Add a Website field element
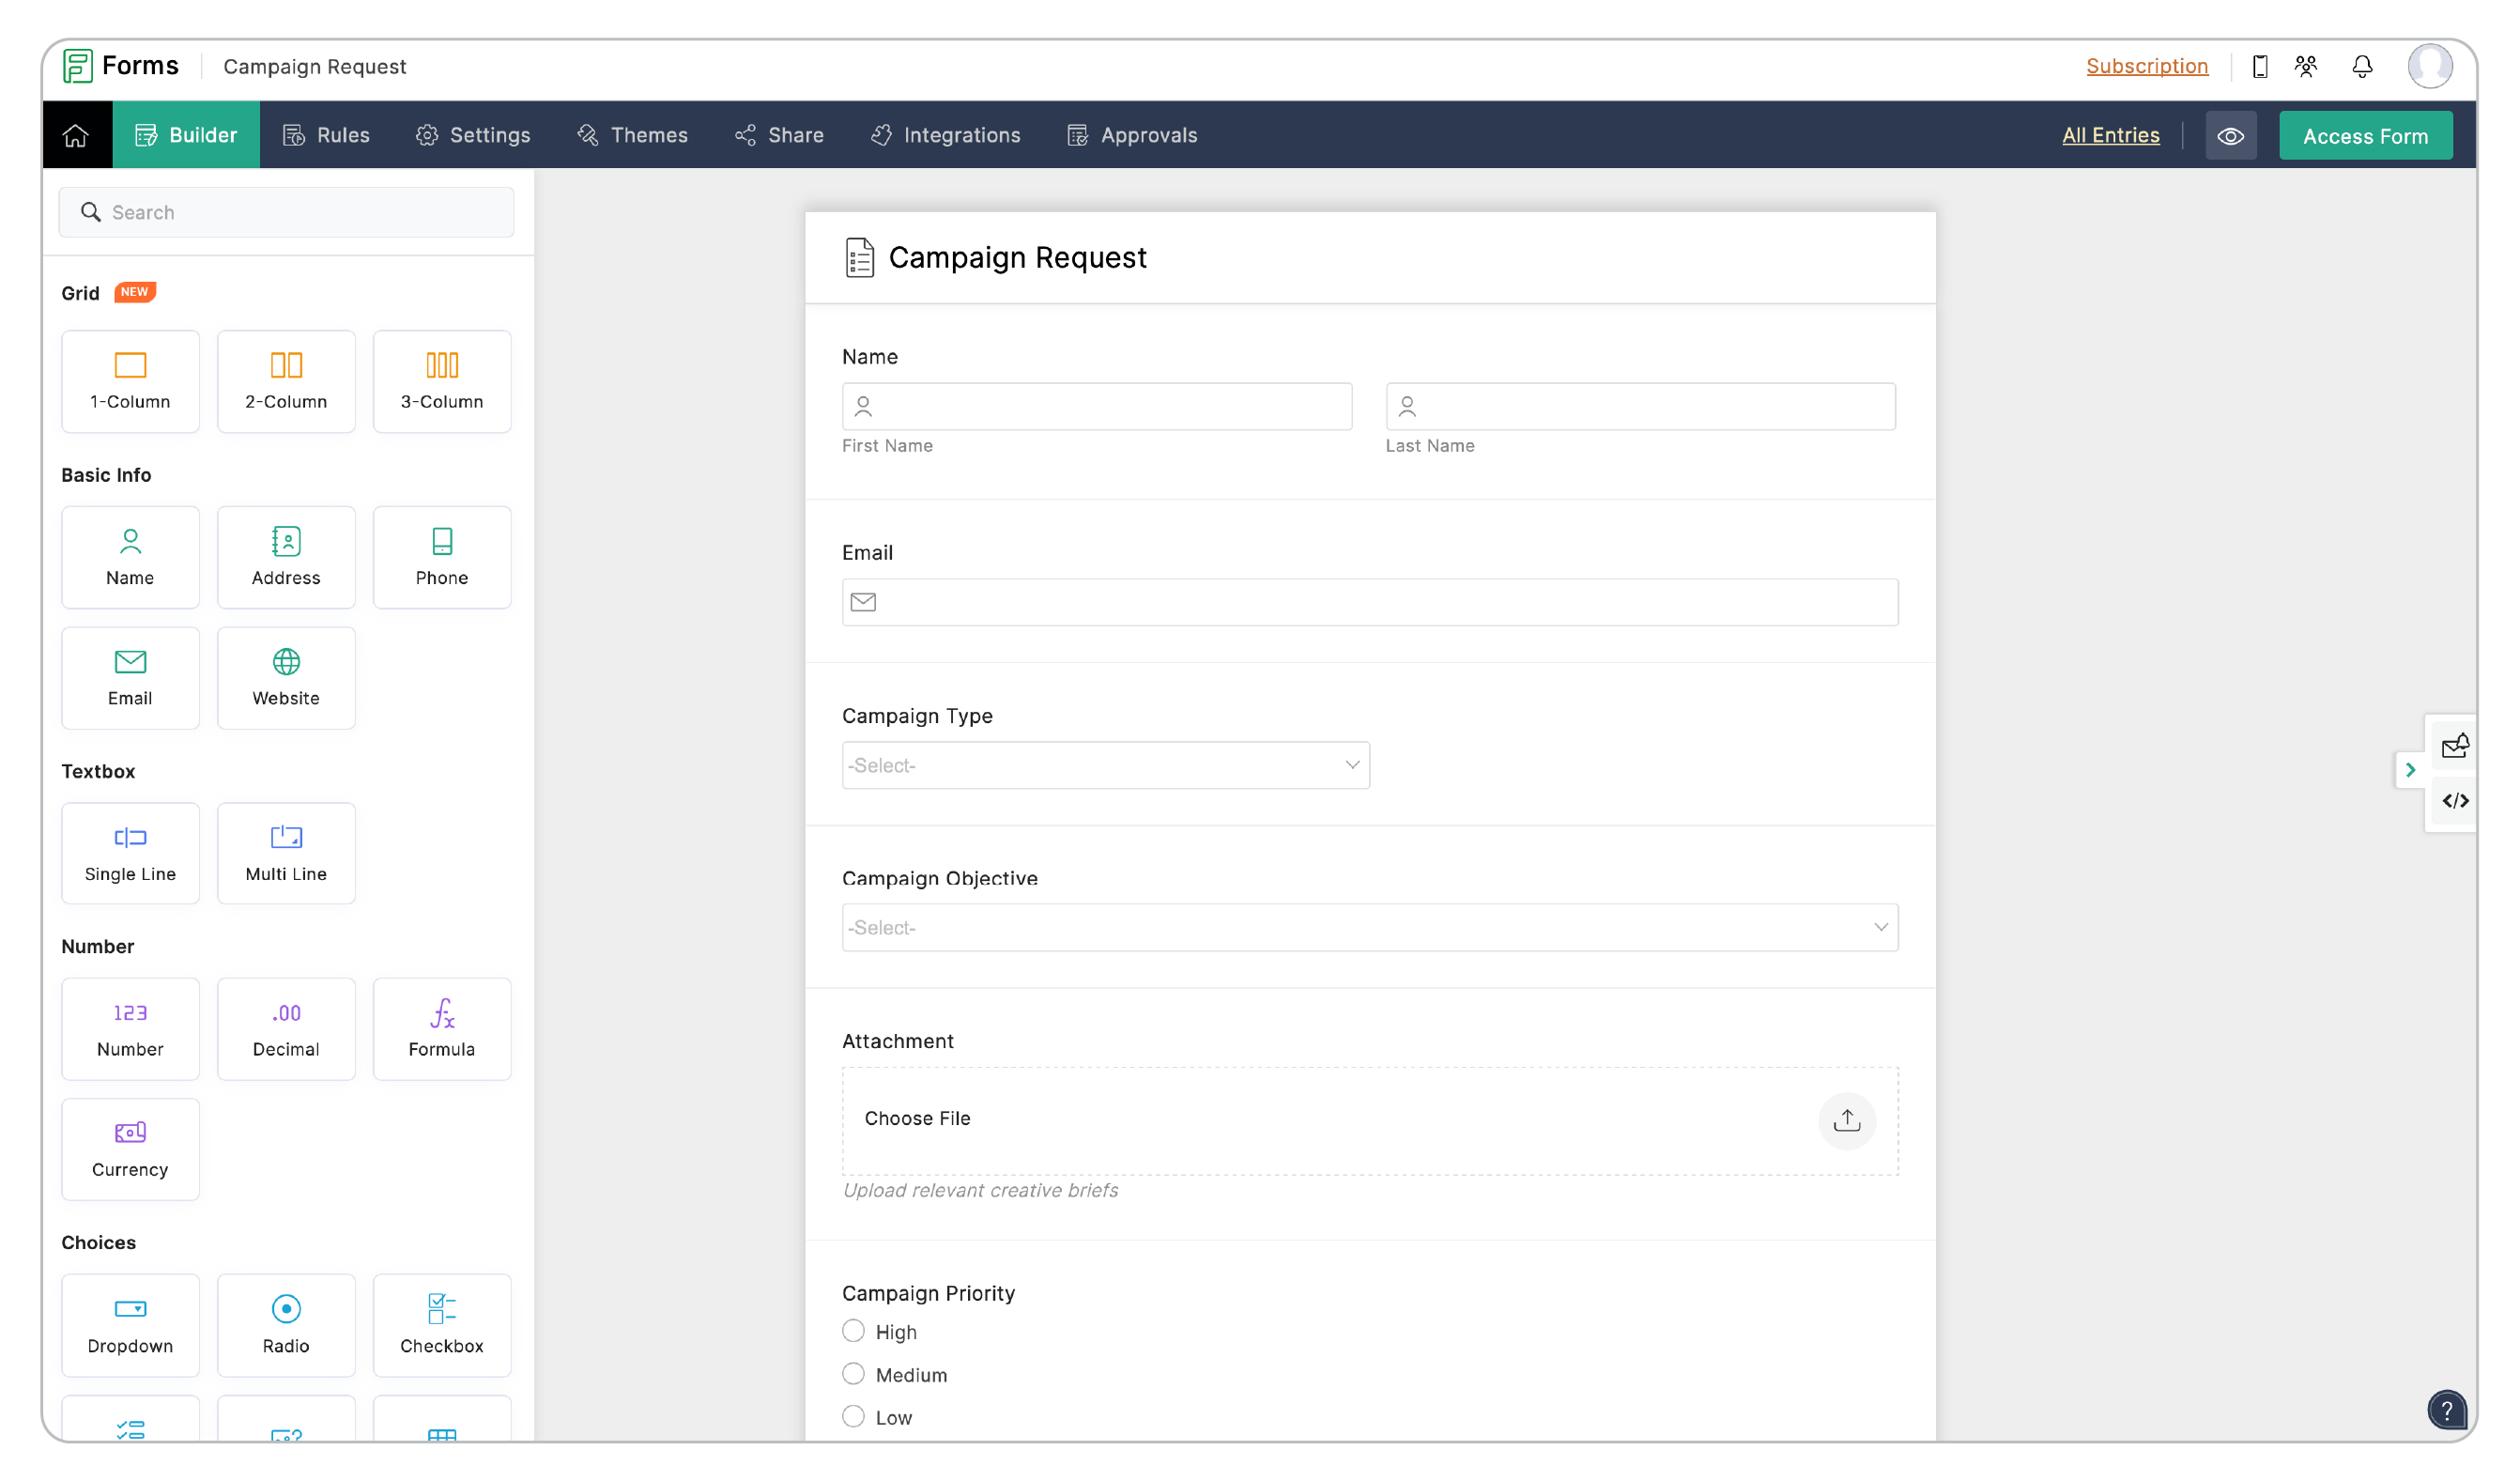Viewport: 2520px width, 1481px height. point(286,677)
